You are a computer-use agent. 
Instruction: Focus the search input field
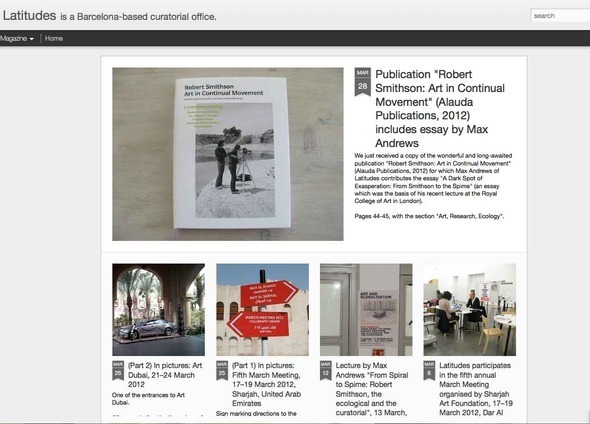pyautogui.click(x=560, y=16)
